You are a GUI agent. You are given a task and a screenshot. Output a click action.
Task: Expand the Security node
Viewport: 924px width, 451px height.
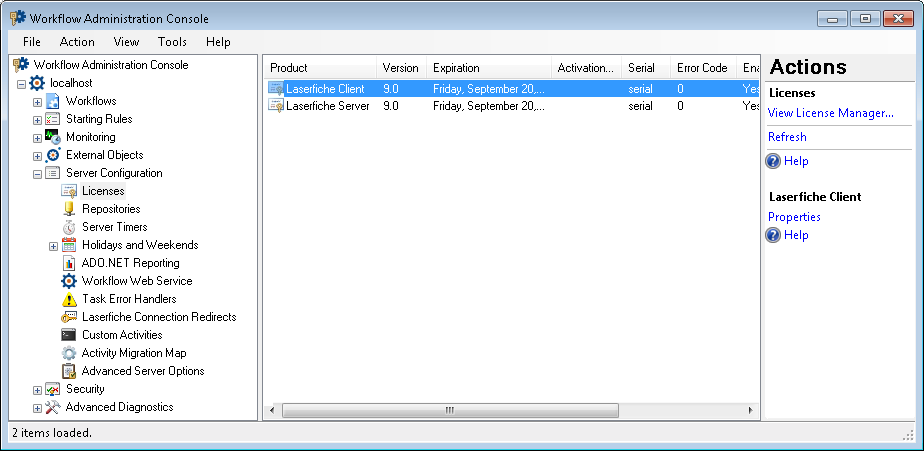click(x=37, y=390)
